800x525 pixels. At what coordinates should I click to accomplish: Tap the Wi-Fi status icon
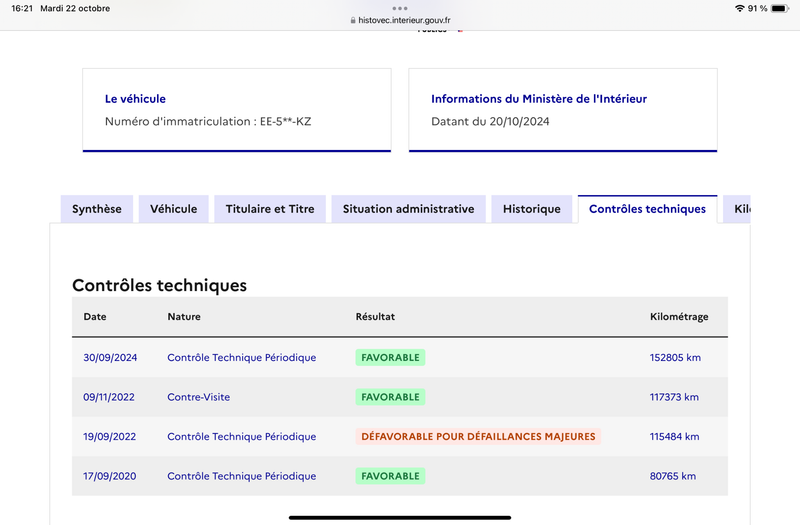[739, 8]
